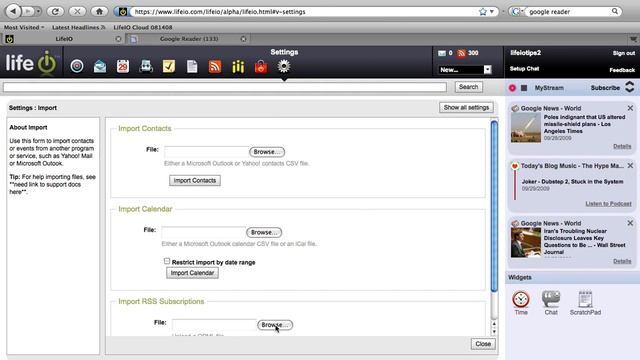This screenshot has width=640, height=360.
Task: Switch to the LifeIO browser tab
Action: pos(63,39)
